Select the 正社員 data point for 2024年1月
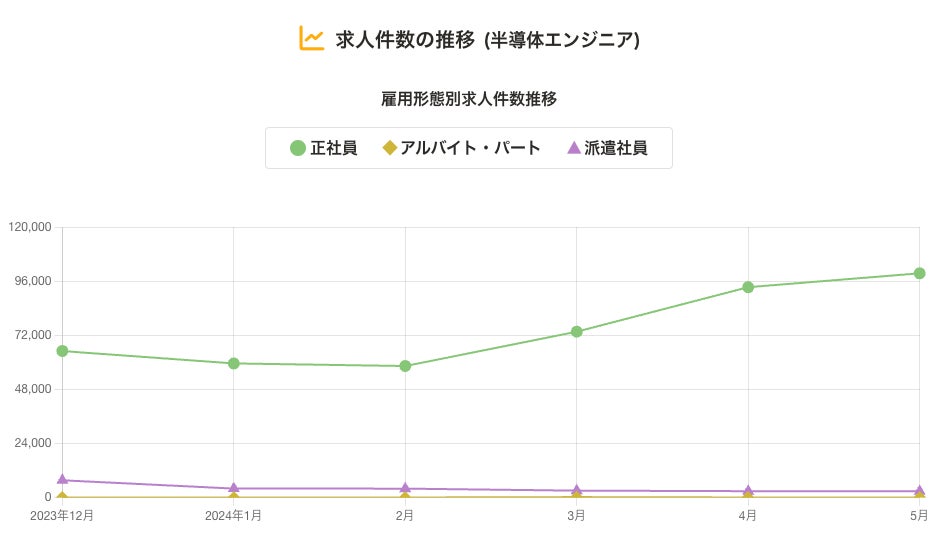The image size is (949, 557). [x=233, y=363]
